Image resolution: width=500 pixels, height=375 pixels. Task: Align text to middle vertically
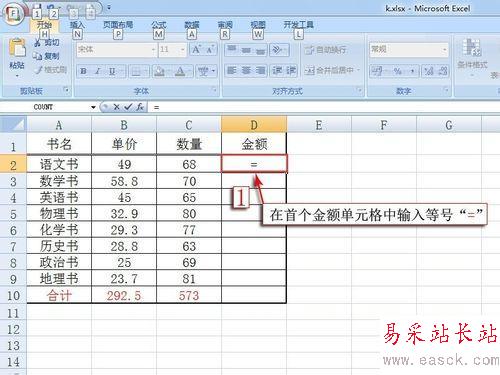tap(246, 50)
